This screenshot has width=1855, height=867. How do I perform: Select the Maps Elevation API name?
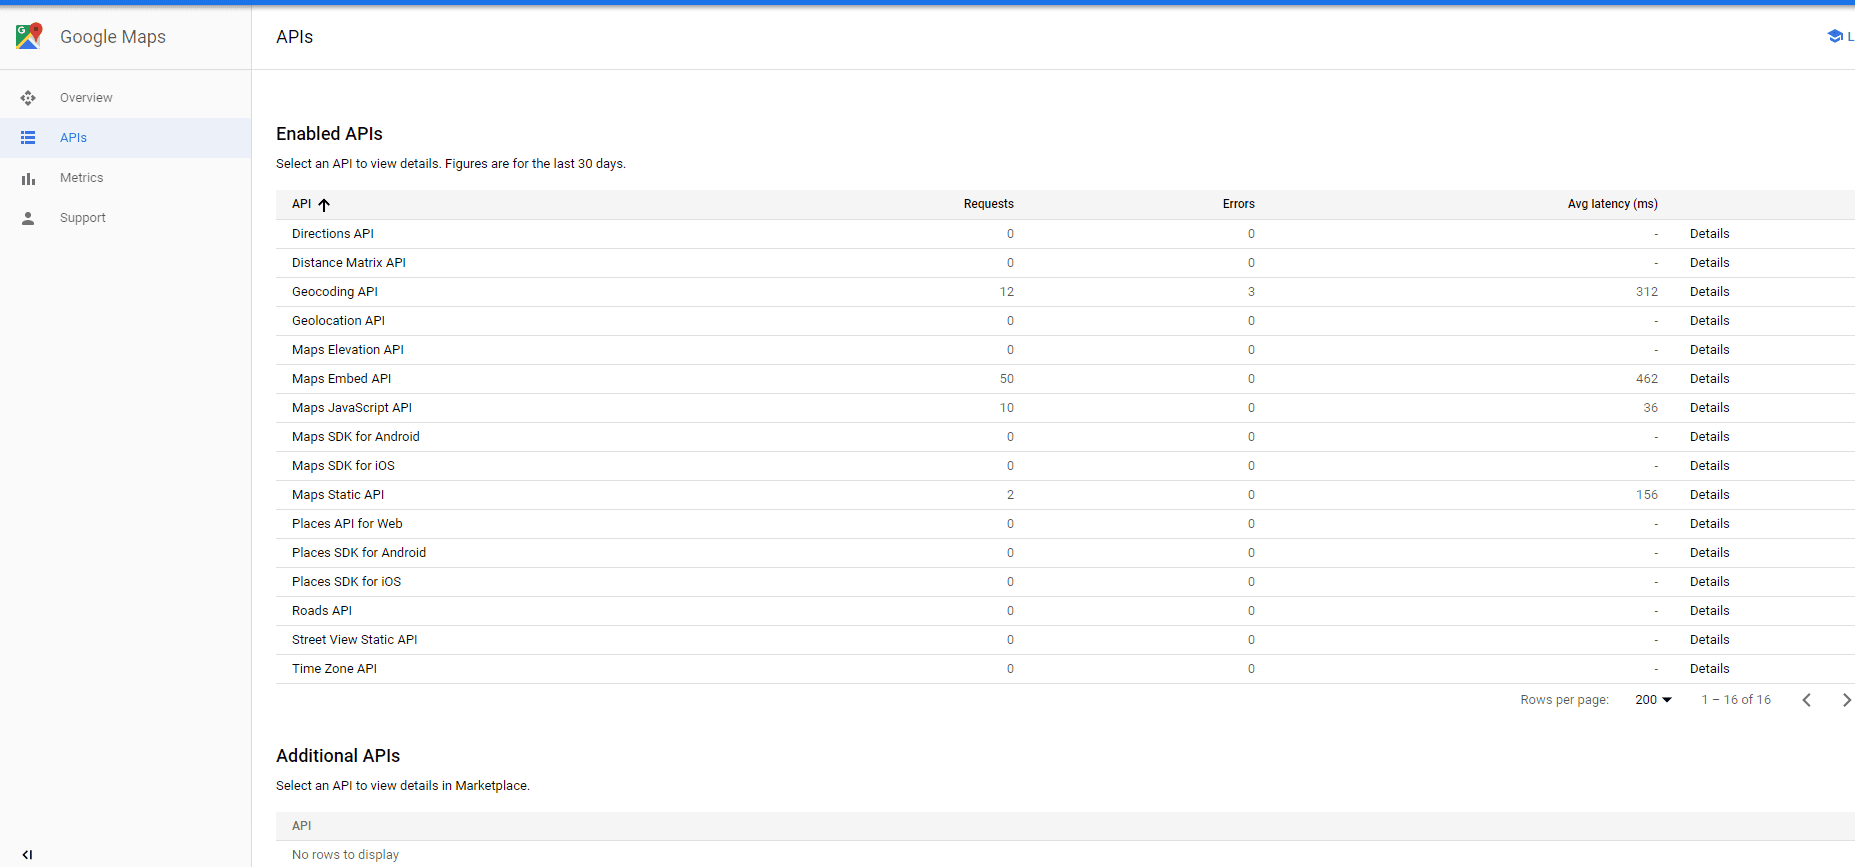coord(348,350)
